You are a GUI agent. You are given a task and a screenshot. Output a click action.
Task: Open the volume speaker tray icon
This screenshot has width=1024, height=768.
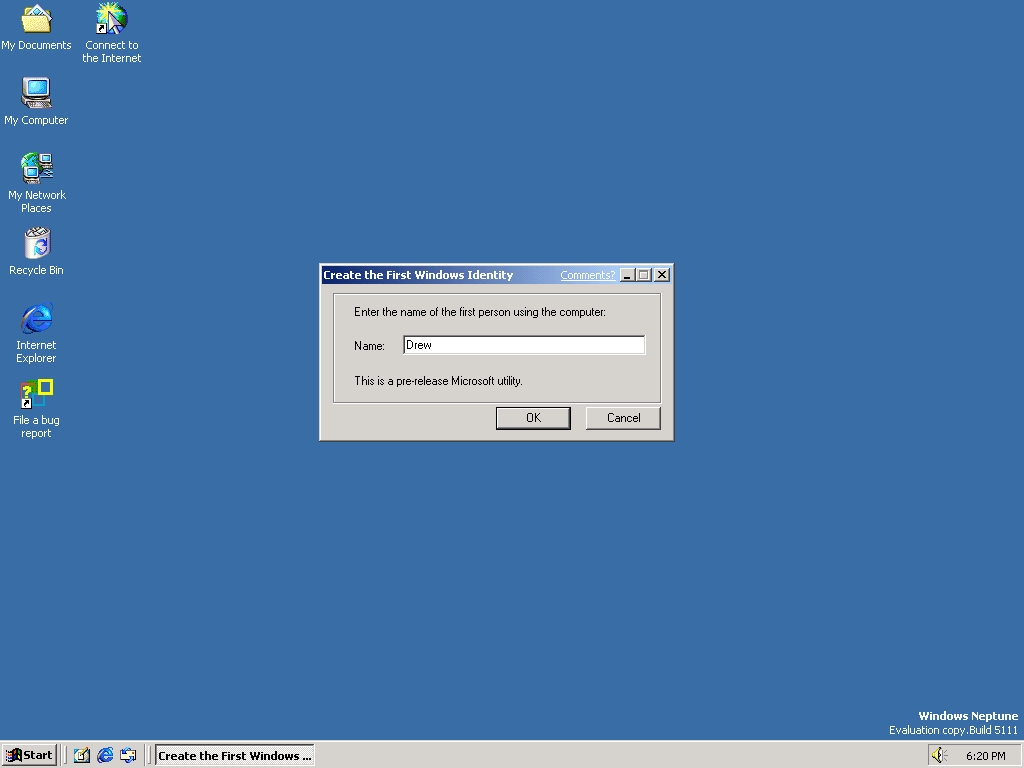click(939, 756)
